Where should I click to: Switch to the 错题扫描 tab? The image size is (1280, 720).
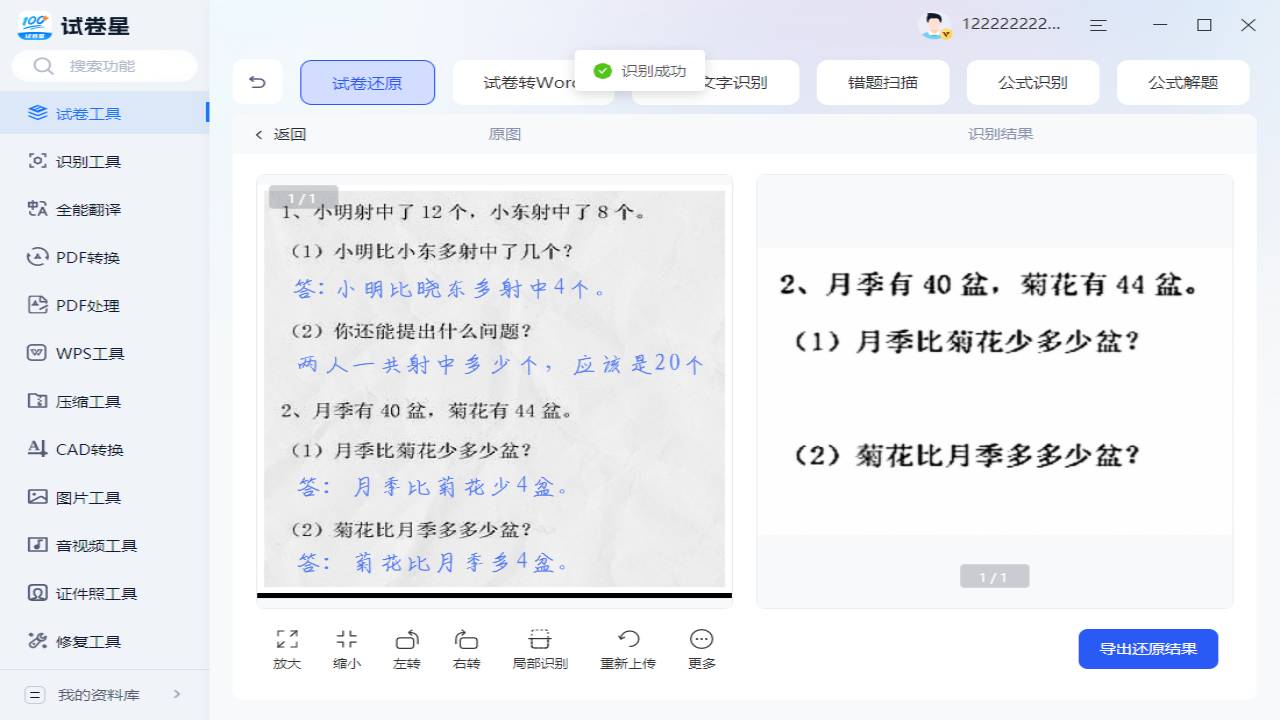click(x=883, y=82)
